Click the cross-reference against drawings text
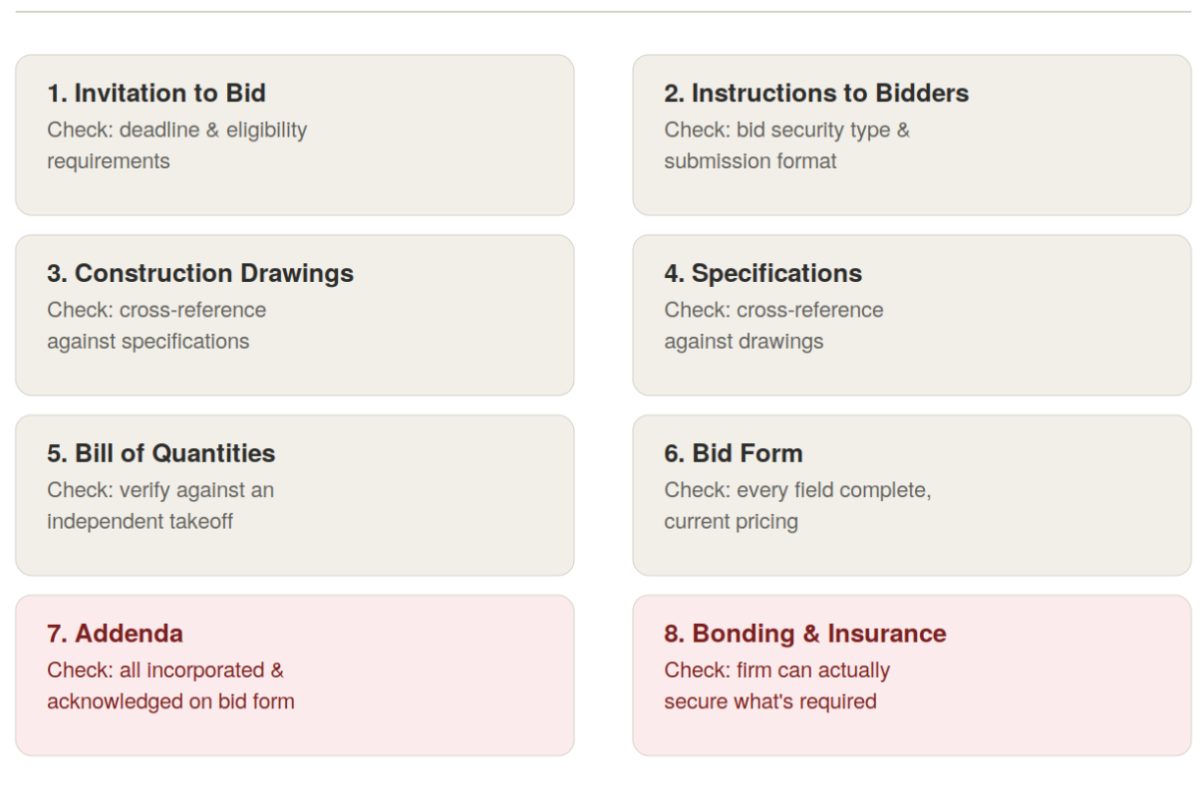Viewport: 1200px width, 791px height. point(774,325)
